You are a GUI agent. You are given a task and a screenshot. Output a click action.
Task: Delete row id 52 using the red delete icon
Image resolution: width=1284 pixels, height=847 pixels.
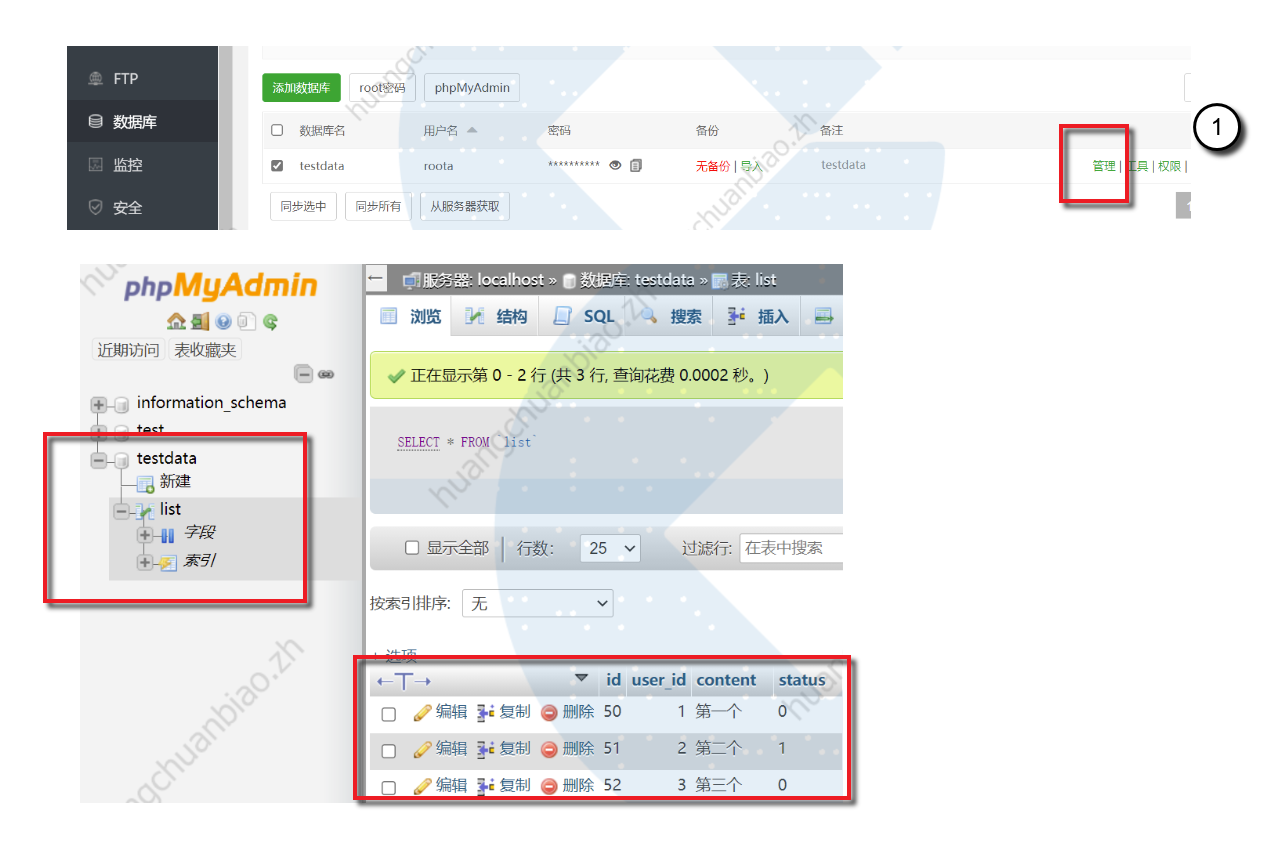549,786
